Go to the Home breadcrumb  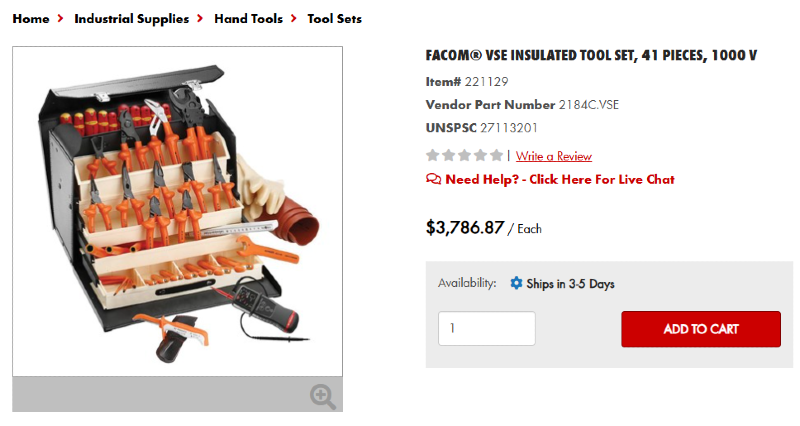[x=31, y=19]
